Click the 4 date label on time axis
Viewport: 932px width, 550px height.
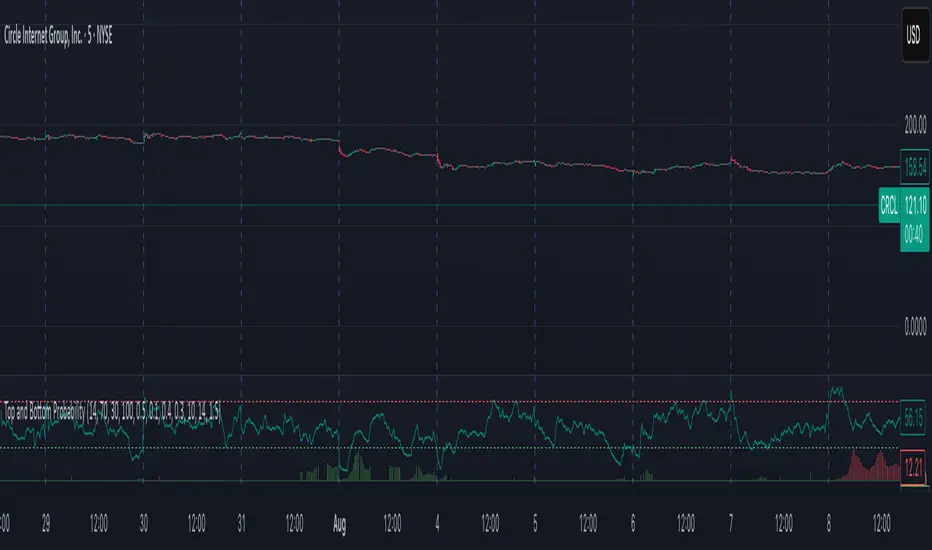coord(437,520)
